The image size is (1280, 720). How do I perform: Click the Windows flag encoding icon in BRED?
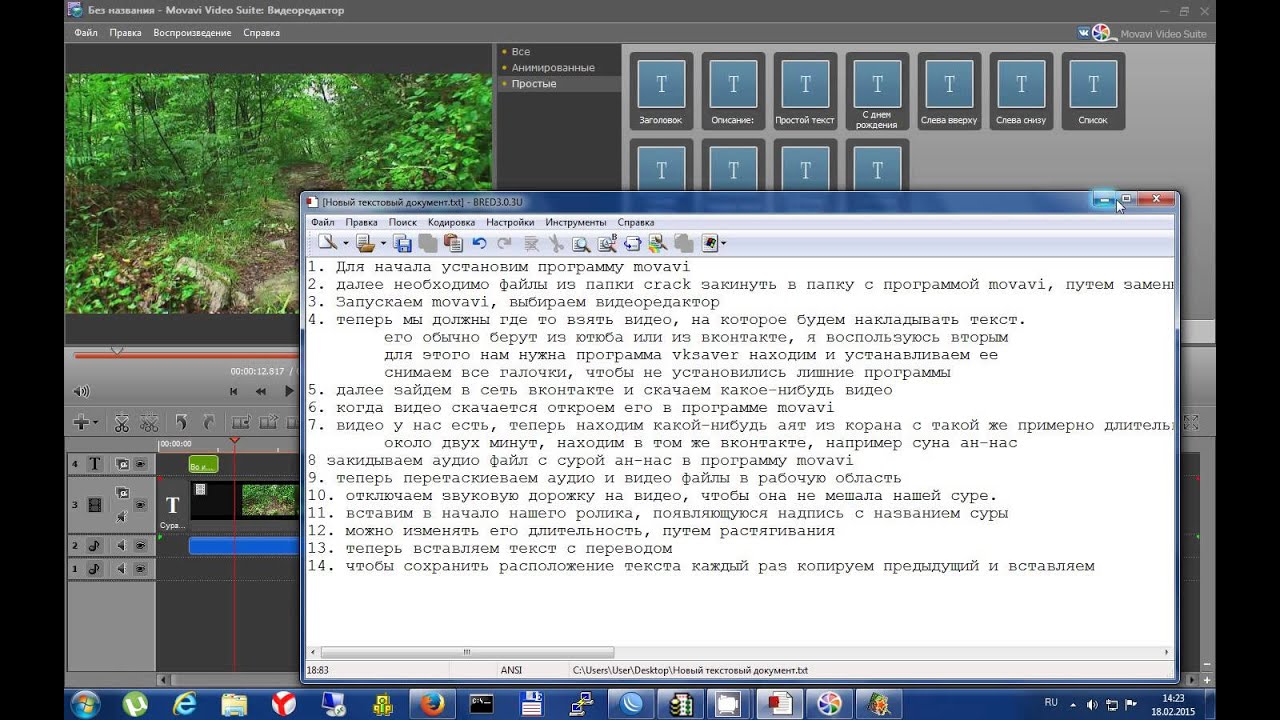[x=710, y=243]
